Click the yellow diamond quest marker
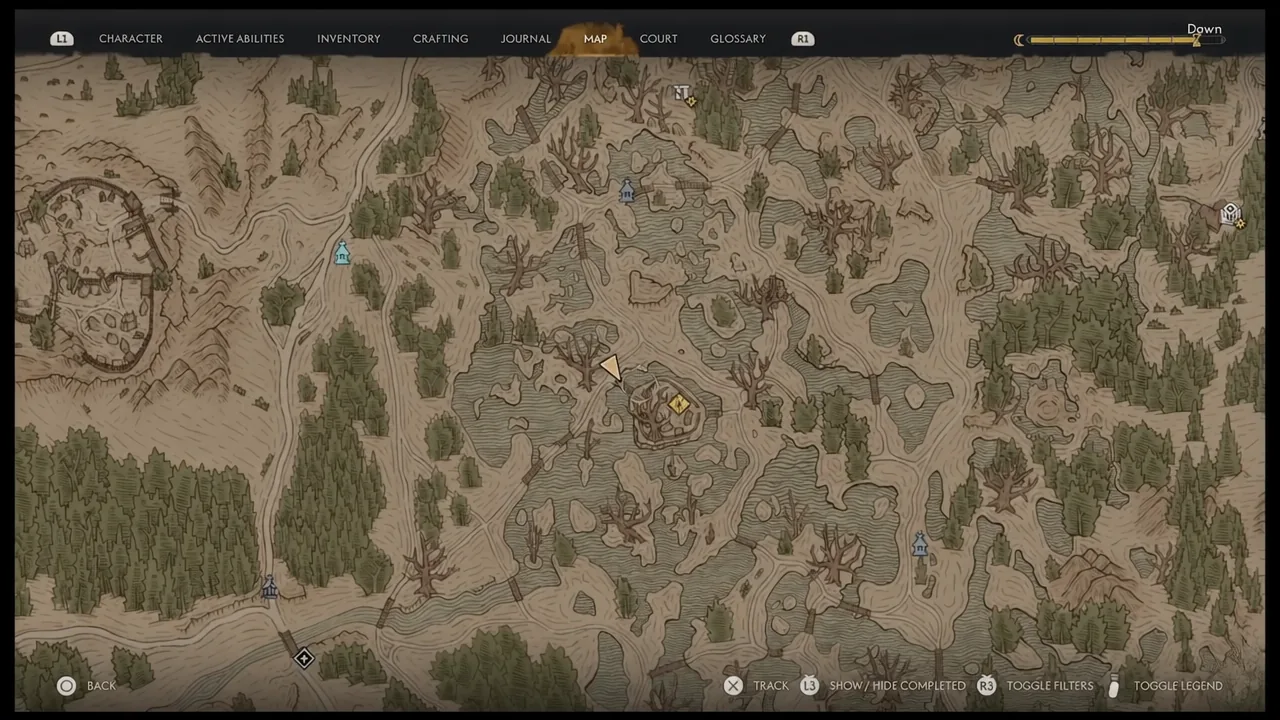The image size is (1280, 720). click(679, 404)
